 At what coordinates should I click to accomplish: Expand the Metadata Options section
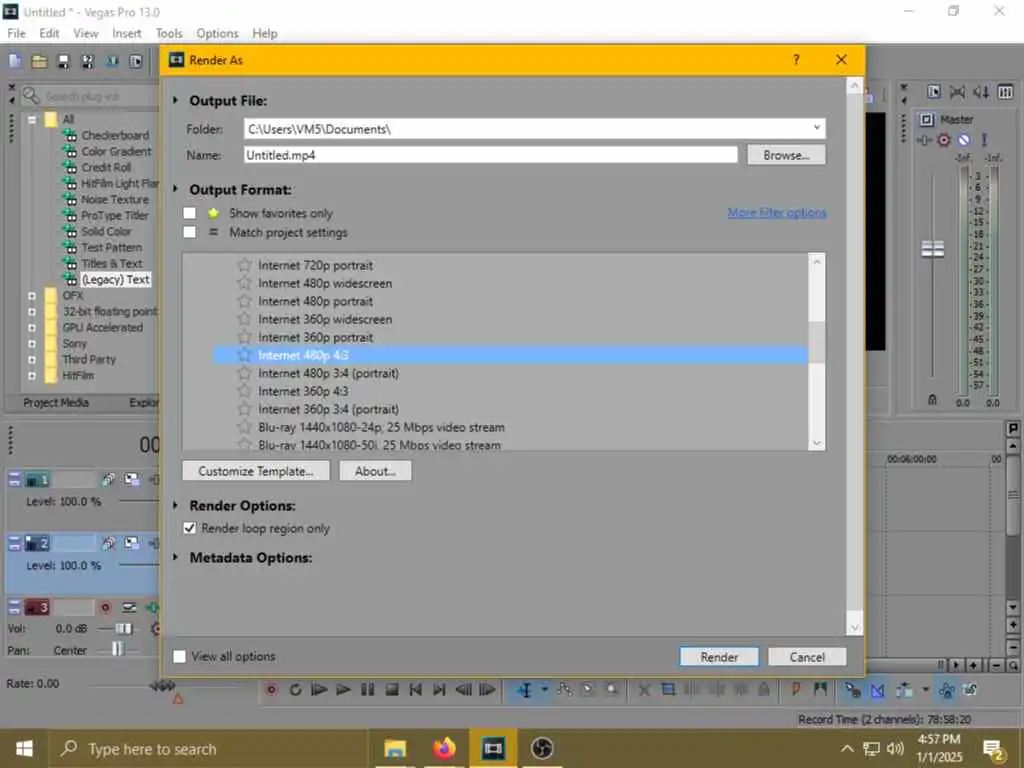coord(175,558)
